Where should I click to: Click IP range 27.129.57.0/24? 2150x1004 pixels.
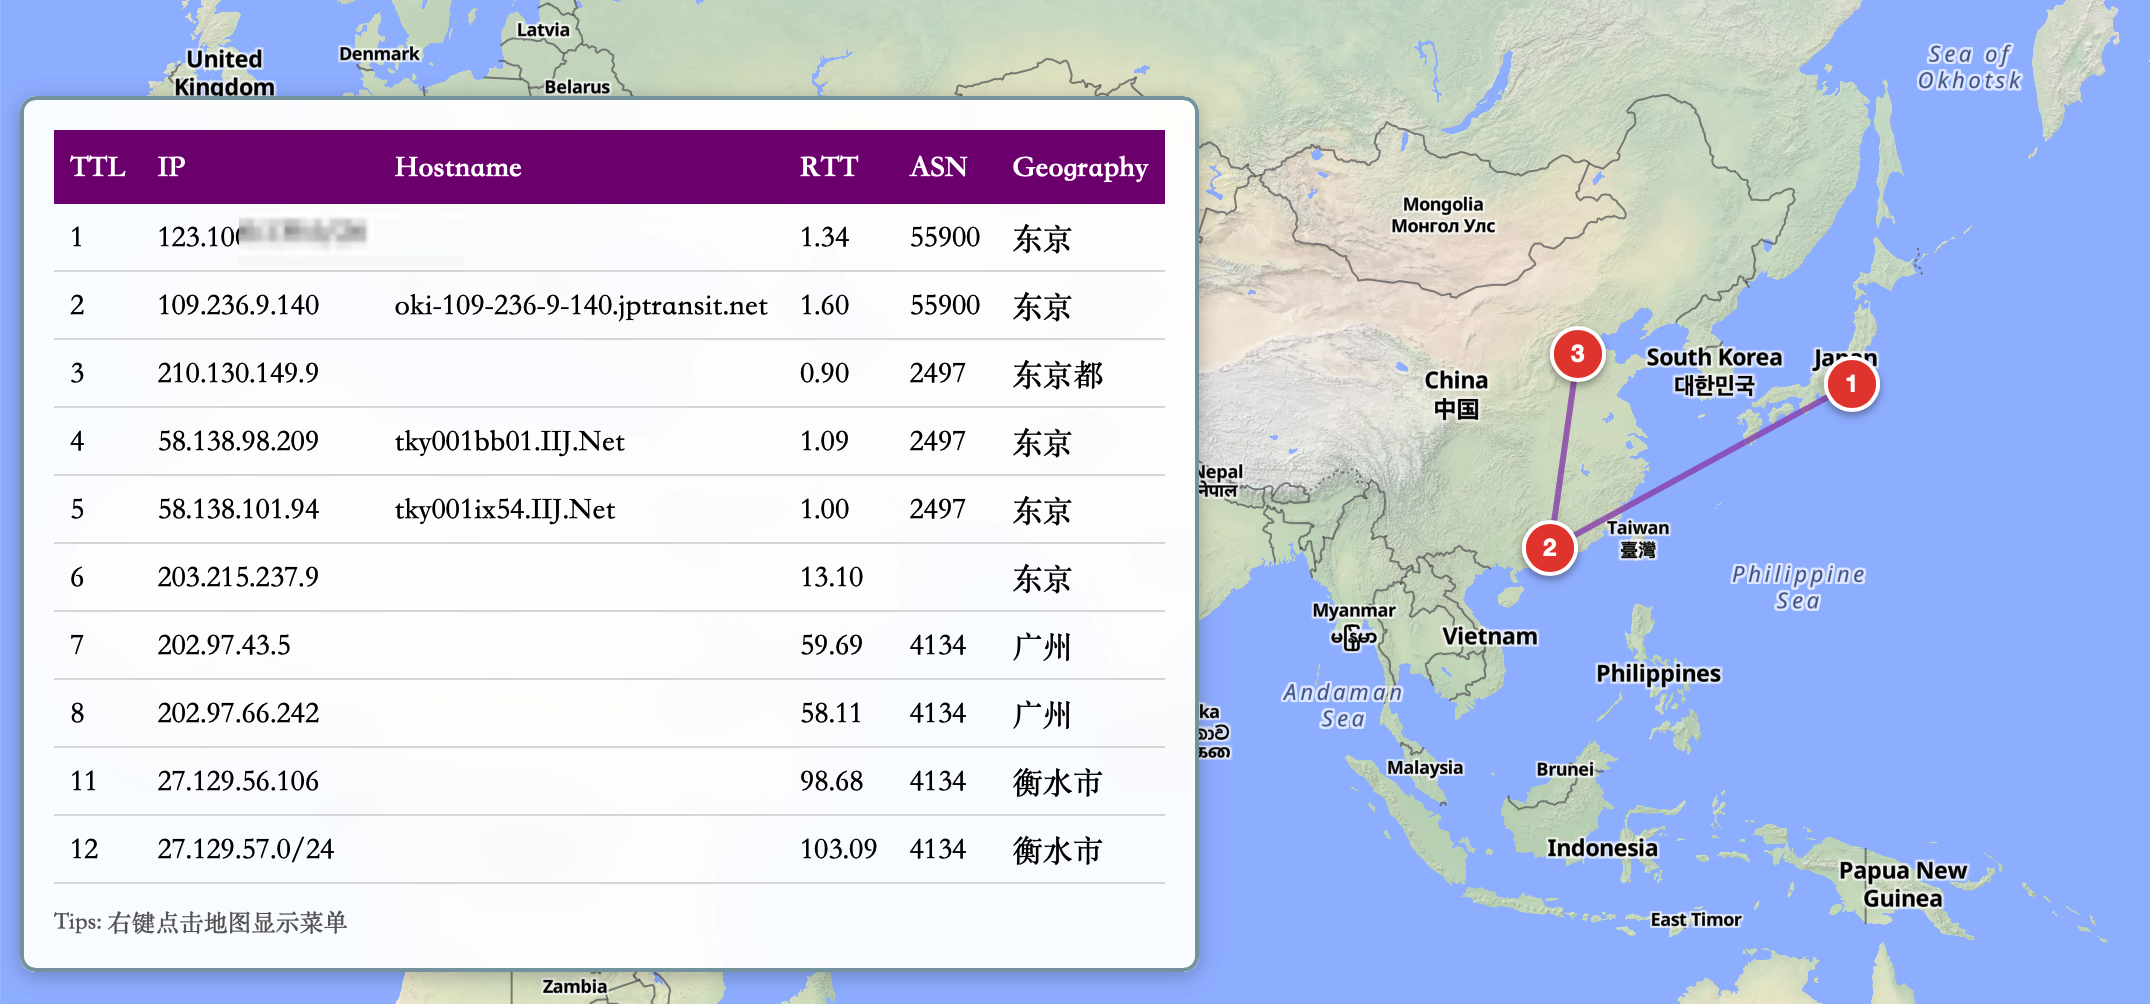246,849
